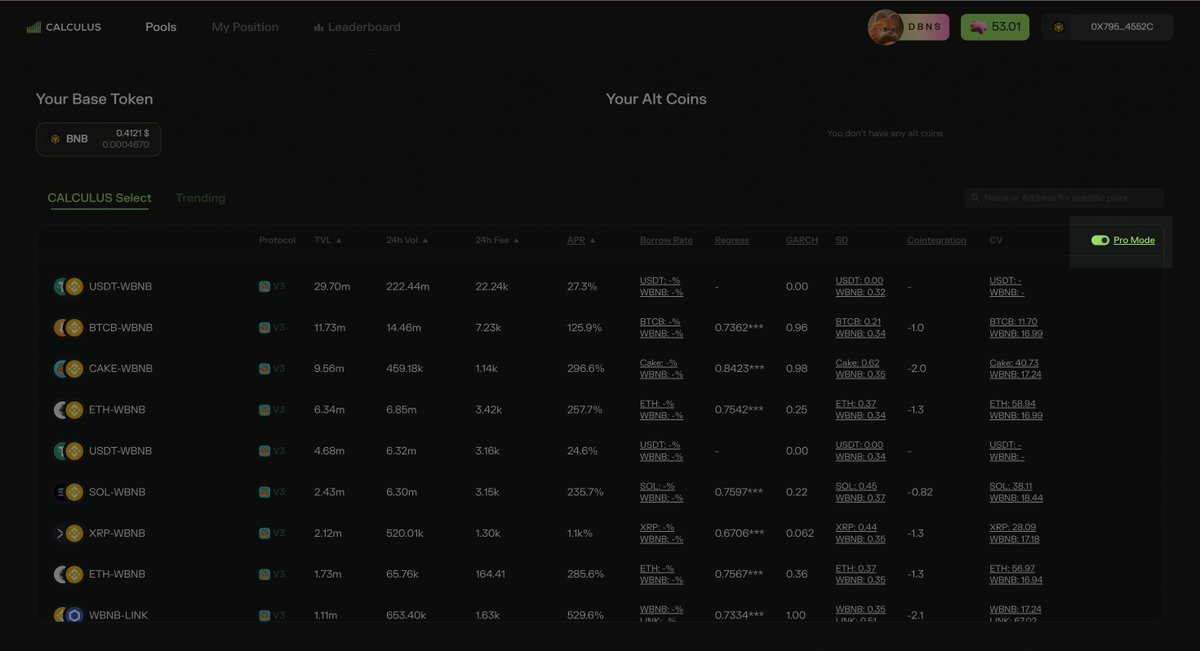Viewport: 1200px width, 651px height.
Task: Click the BNB coin icon in base token
Action: click(55, 139)
